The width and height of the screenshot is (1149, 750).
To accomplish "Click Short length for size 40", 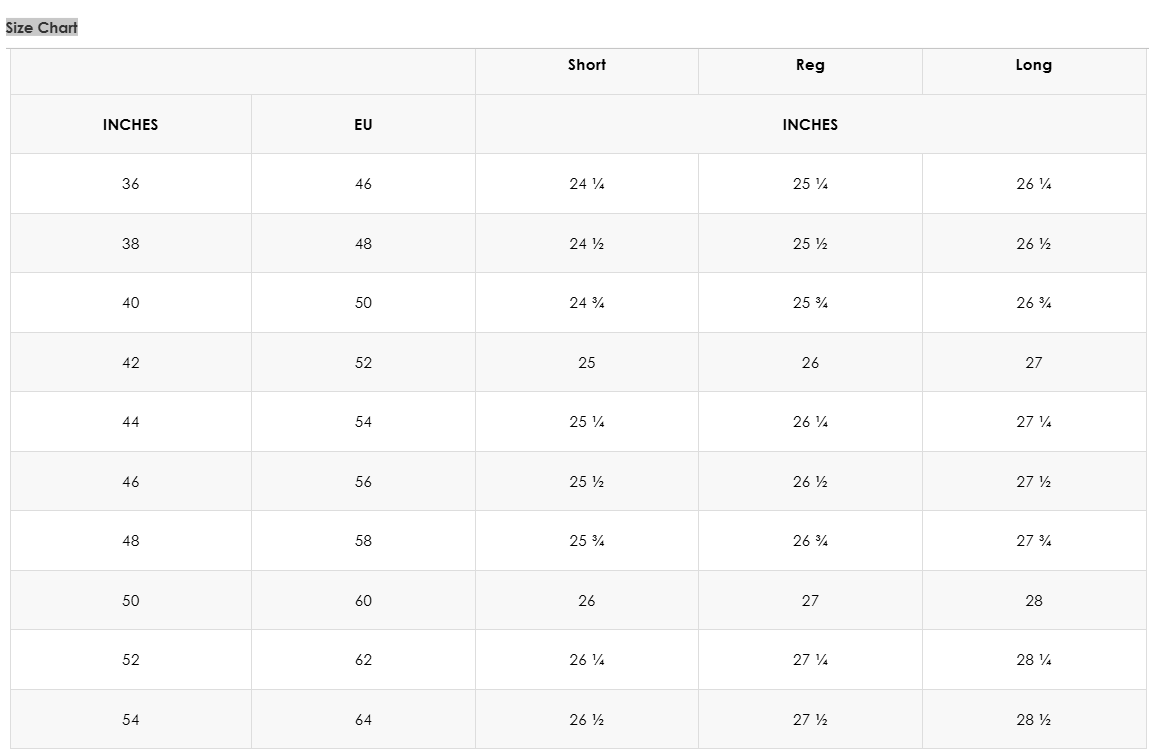I will (587, 303).
